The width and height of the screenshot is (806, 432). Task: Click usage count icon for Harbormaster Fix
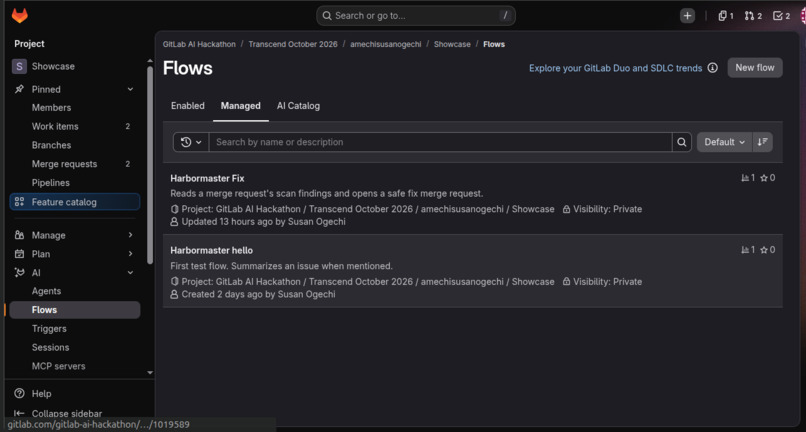[745, 178]
